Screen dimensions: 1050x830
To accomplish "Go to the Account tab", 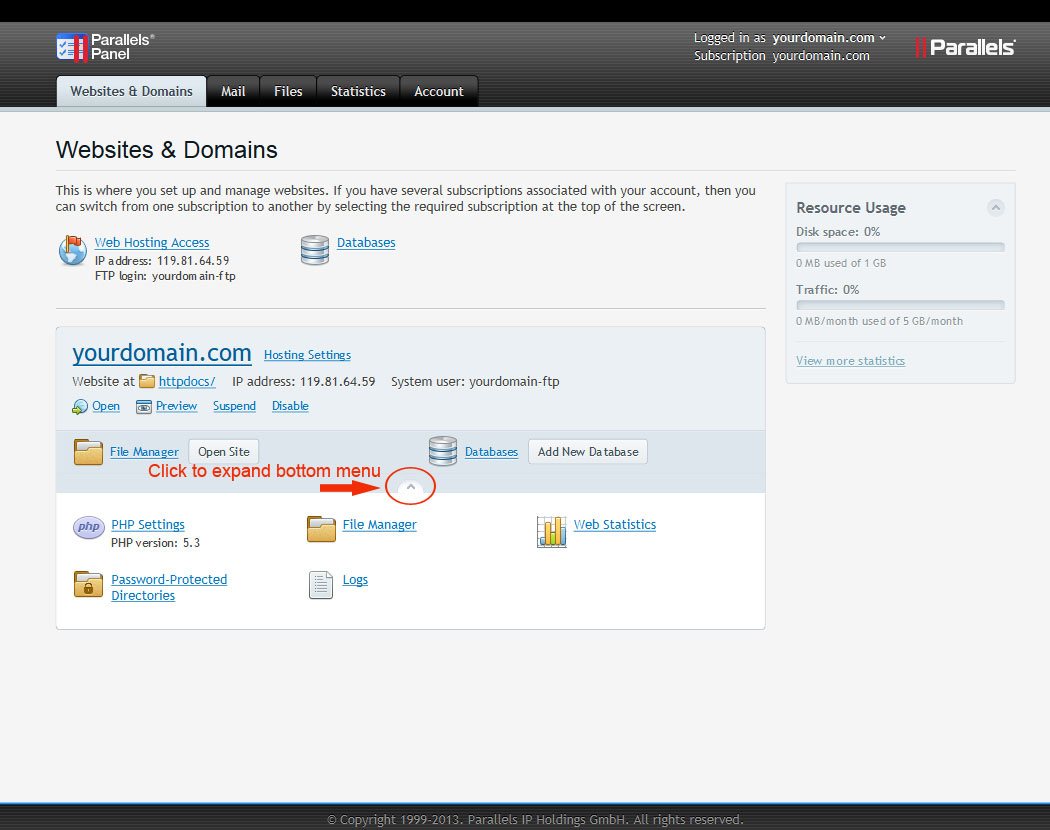I will coord(438,91).
